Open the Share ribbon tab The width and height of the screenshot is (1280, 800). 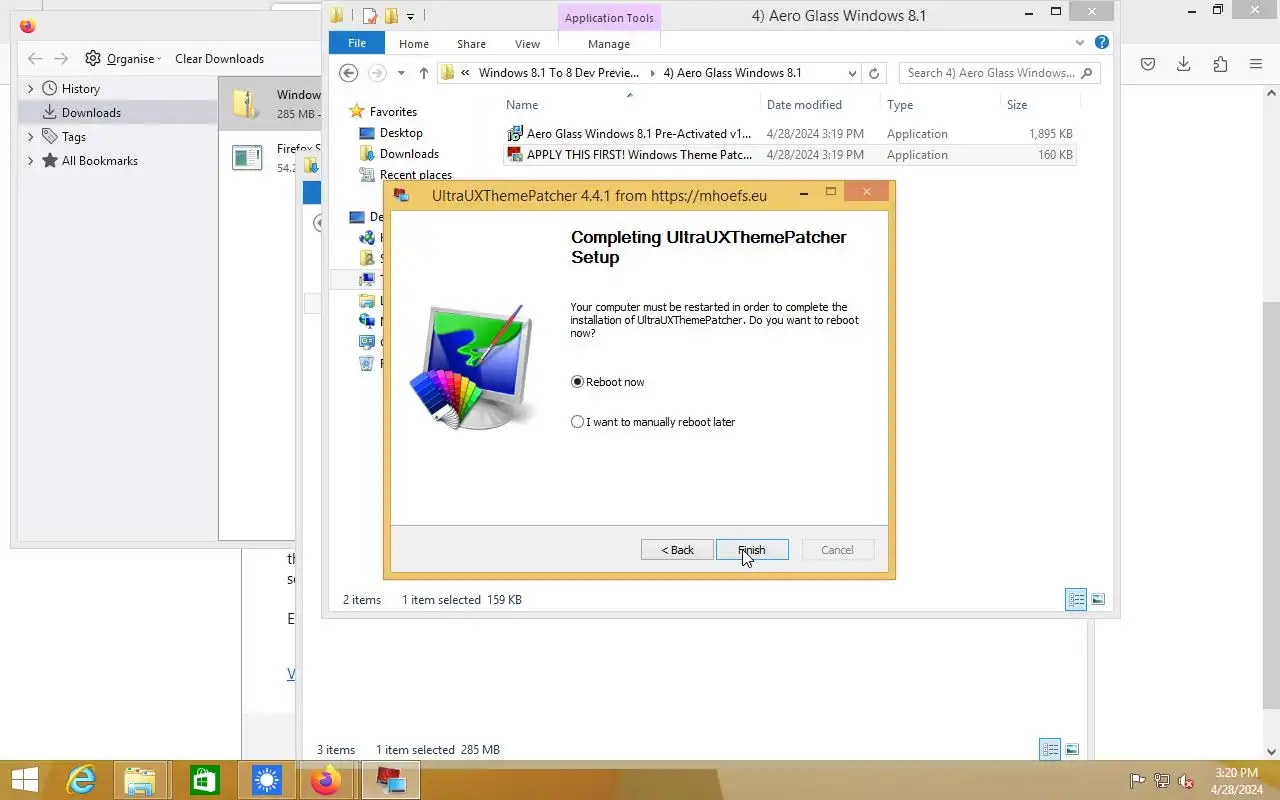pos(471,44)
